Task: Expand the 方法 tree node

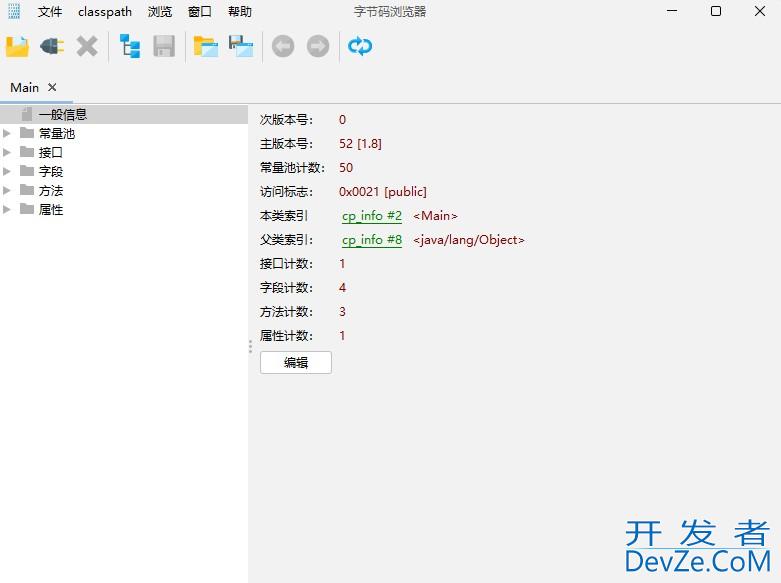Action: (x=8, y=190)
